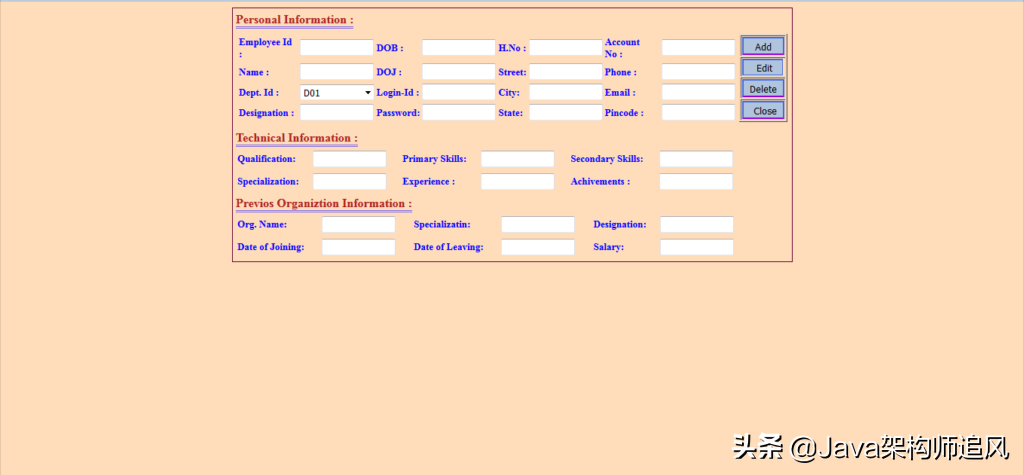The height and width of the screenshot is (475, 1024).
Task: Select the Org. Name input field
Action: coord(359,225)
